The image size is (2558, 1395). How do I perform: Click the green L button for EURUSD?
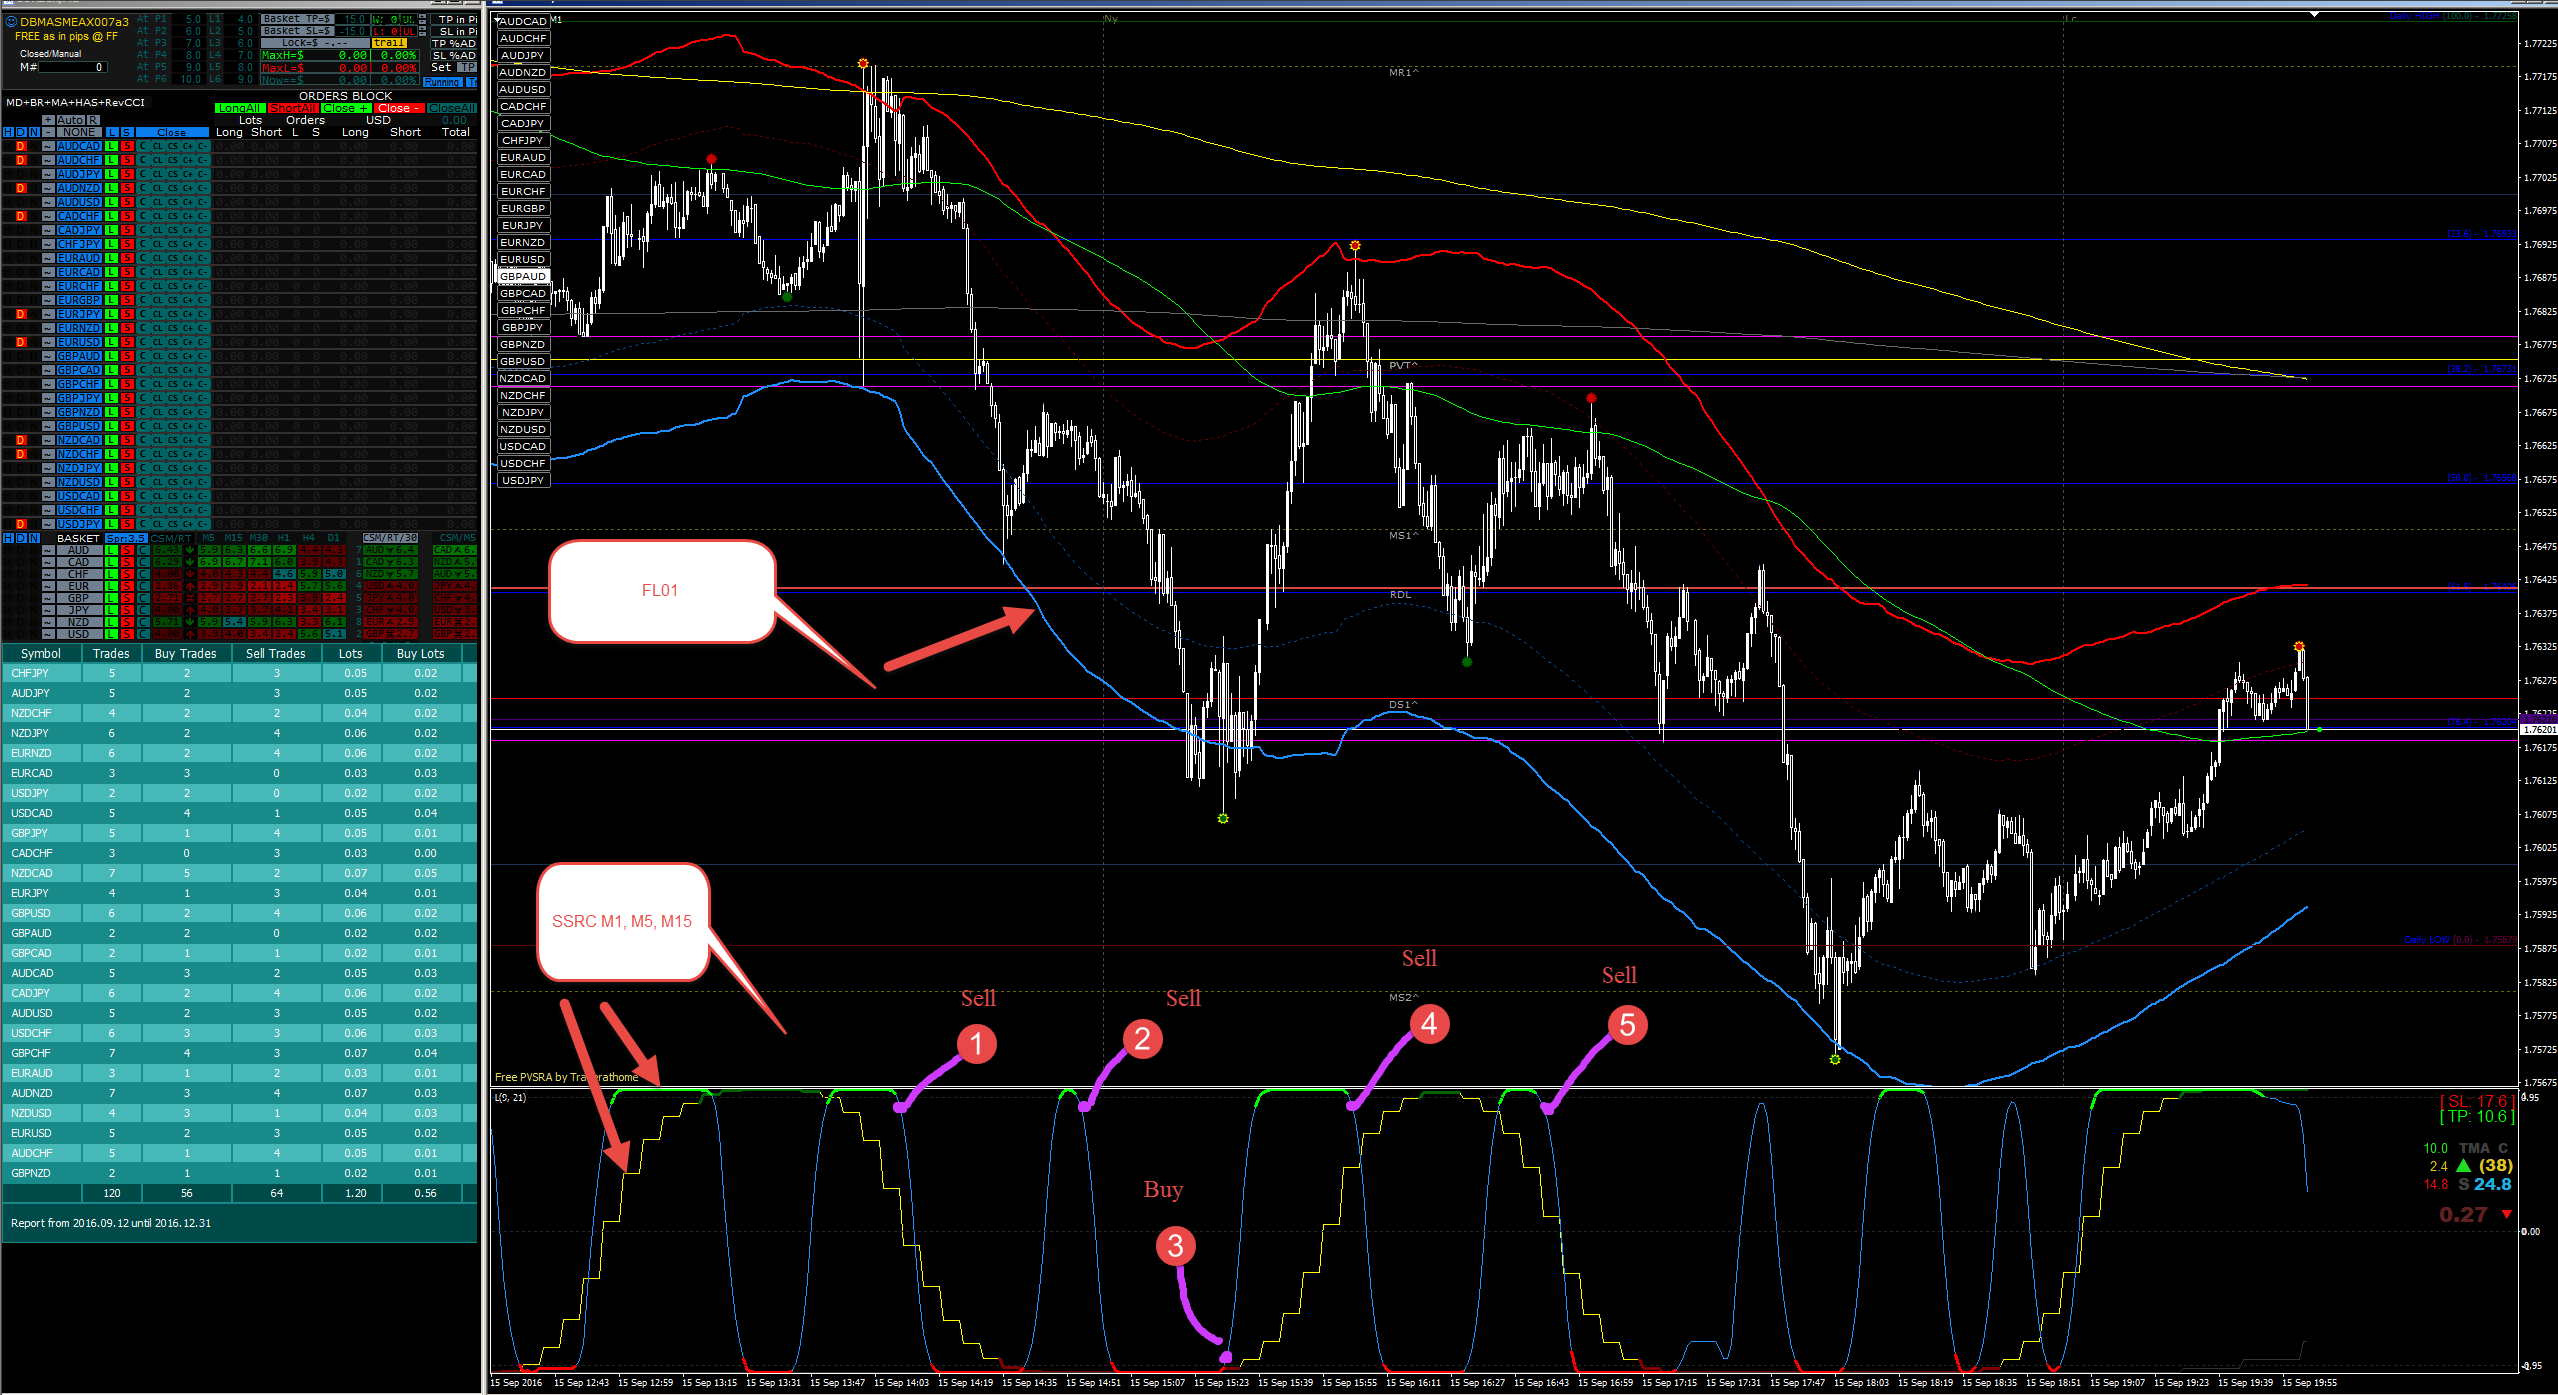(112, 342)
